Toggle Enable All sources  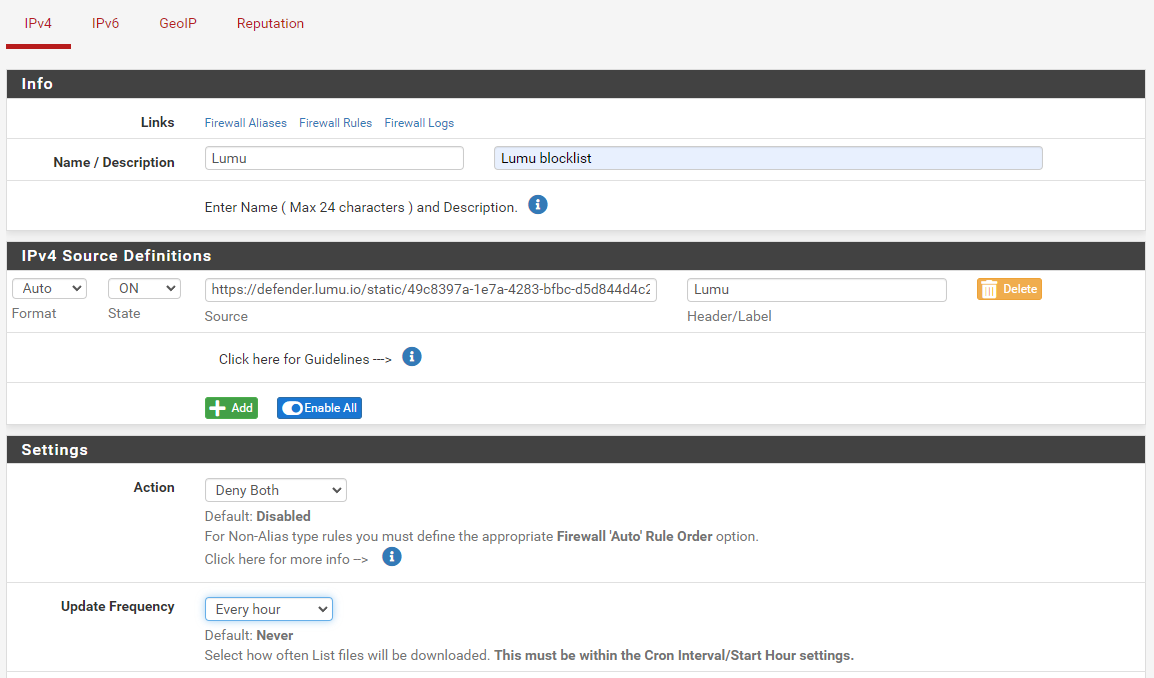point(319,408)
